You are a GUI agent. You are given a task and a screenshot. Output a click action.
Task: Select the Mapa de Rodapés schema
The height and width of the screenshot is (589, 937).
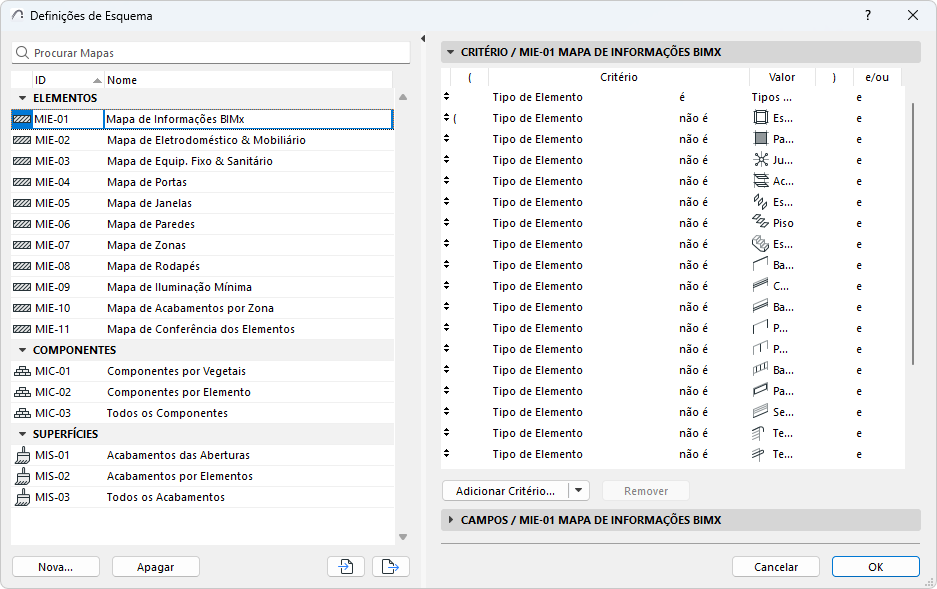[153, 266]
